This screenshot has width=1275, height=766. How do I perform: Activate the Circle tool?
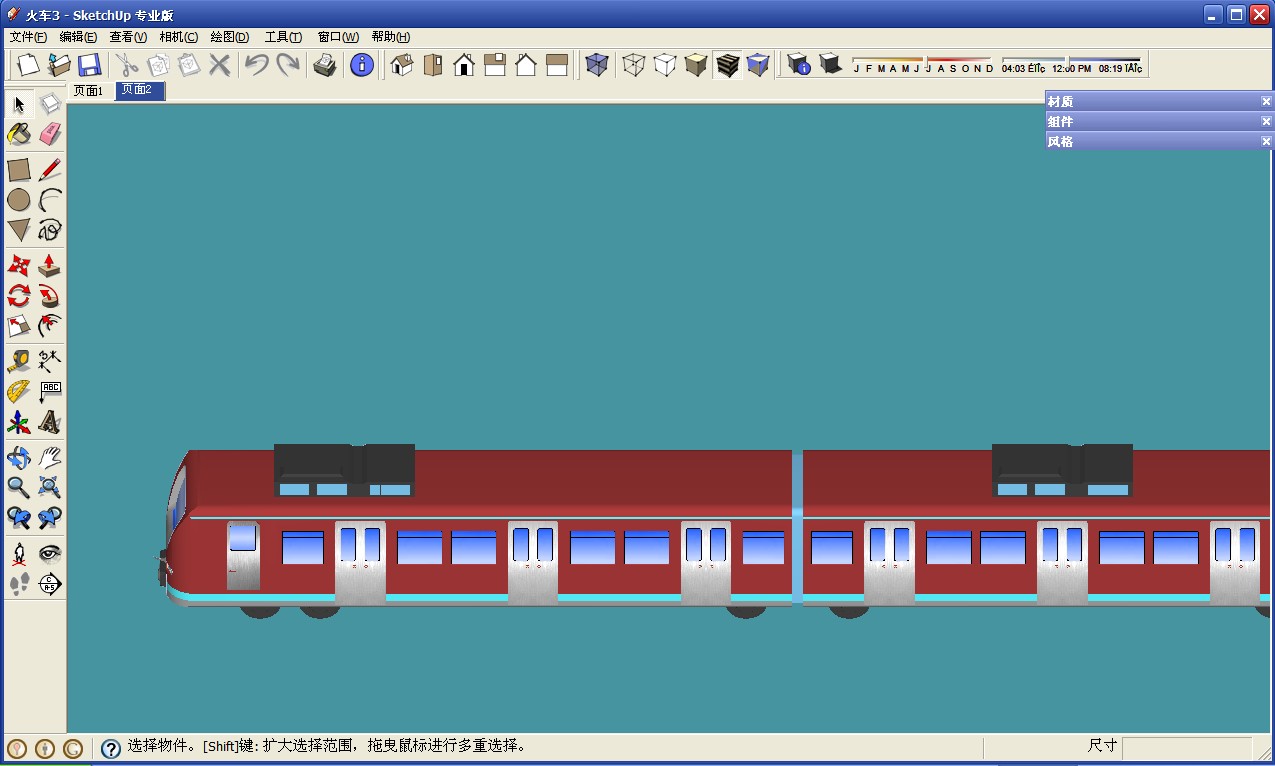coord(18,200)
